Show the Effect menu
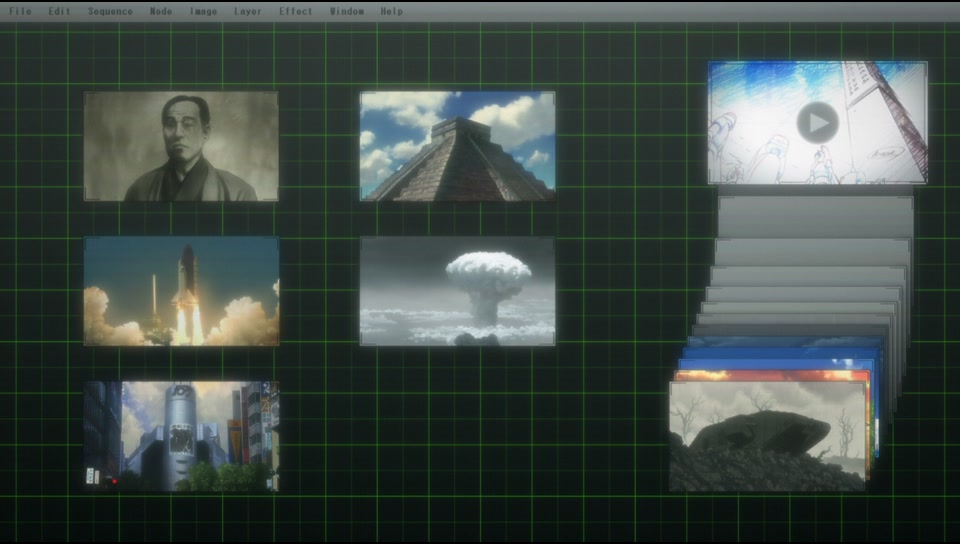 point(296,12)
